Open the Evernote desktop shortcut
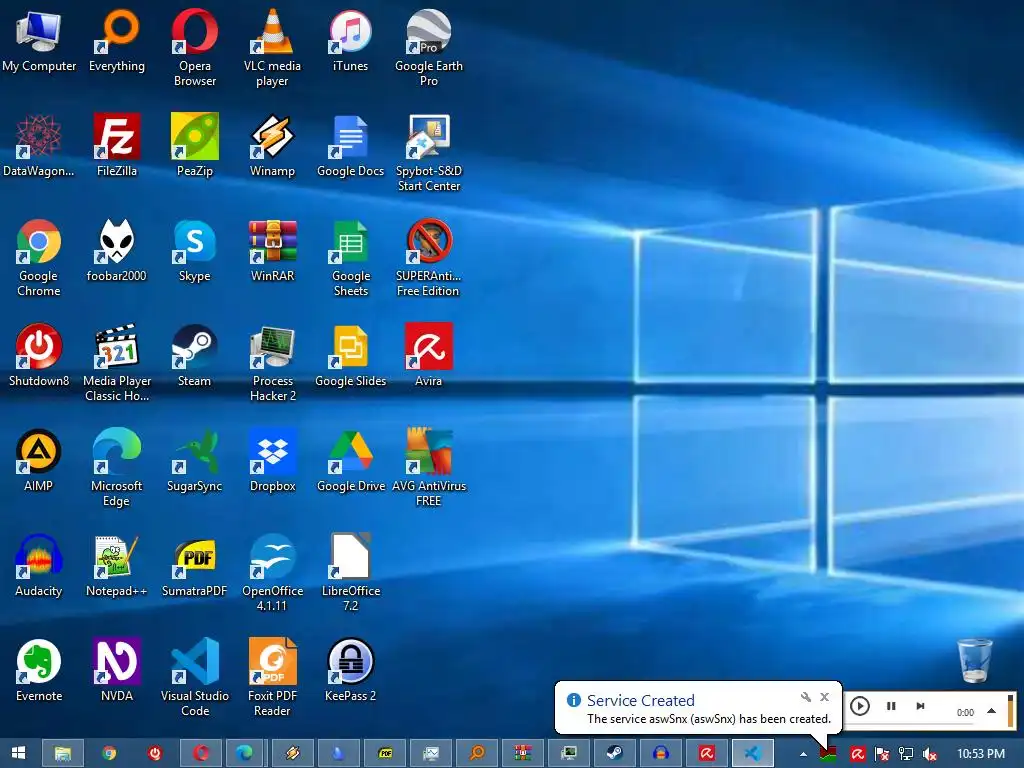Image resolution: width=1024 pixels, height=768 pixels. click(x=39, y=671)
